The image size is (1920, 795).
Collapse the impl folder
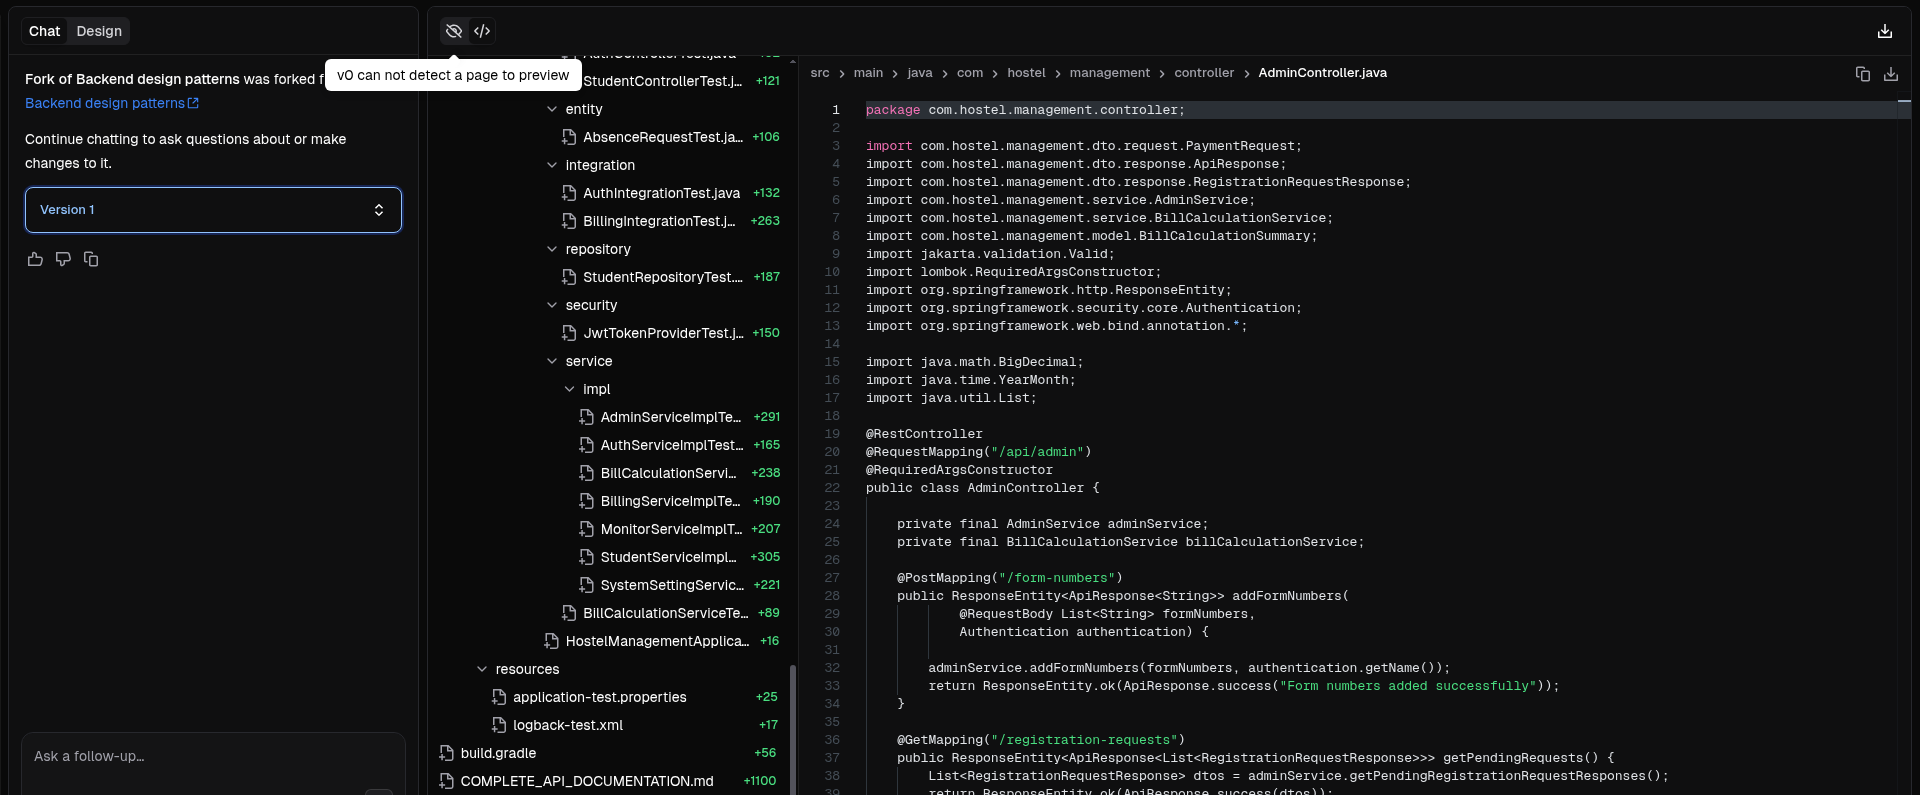tap(596, 389)
